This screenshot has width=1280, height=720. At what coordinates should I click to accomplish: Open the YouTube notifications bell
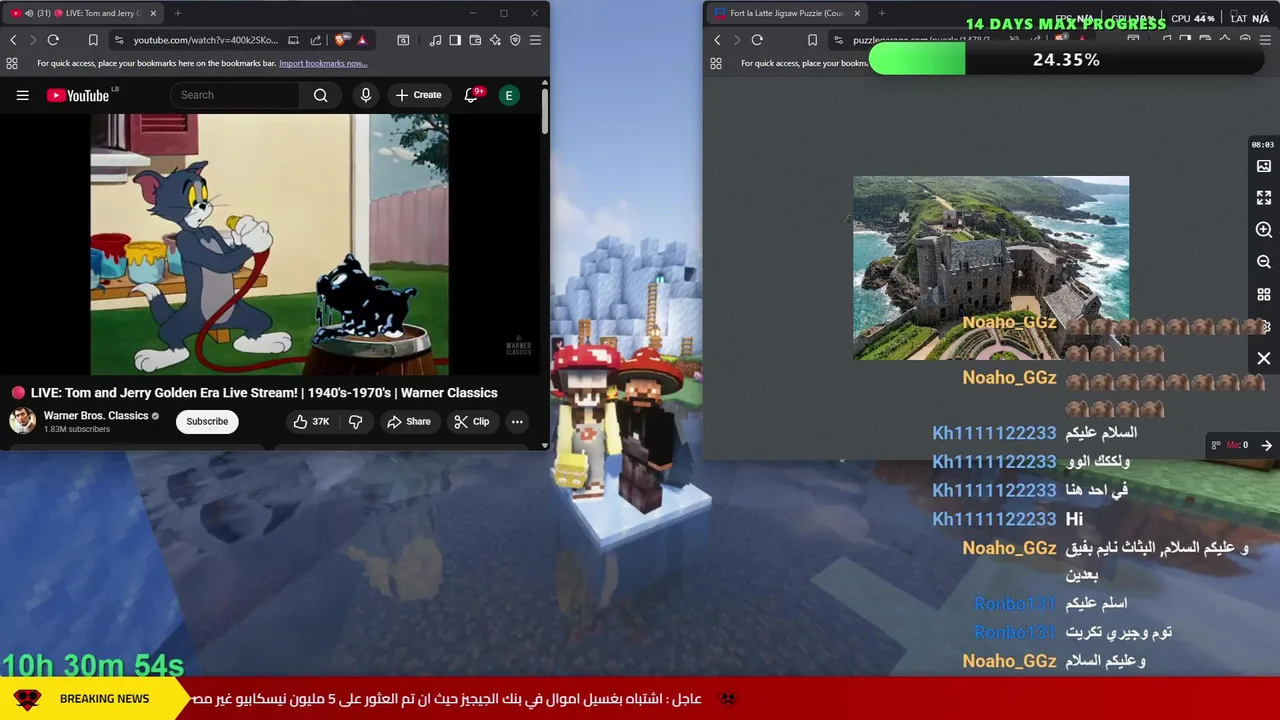click(471, 95)
